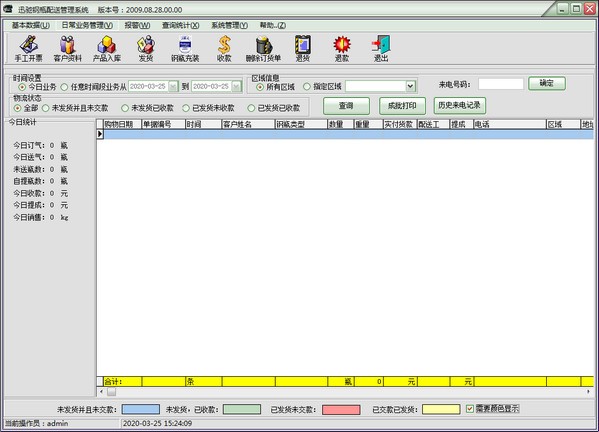Click the 退出 exit door icon
Image resolution: width=599 pixels, height=432 pixels.
pyautogui.click(x=381, y=49)
